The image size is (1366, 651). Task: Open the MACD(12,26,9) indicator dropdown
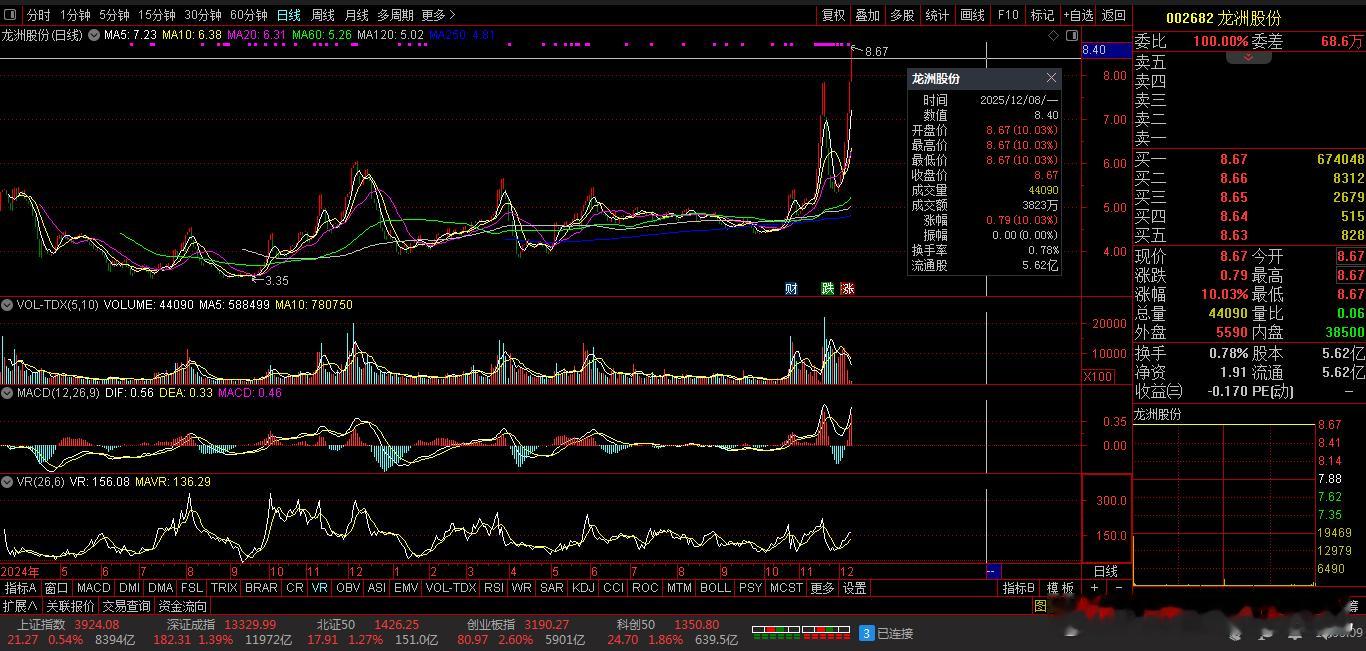coord(8,393)
